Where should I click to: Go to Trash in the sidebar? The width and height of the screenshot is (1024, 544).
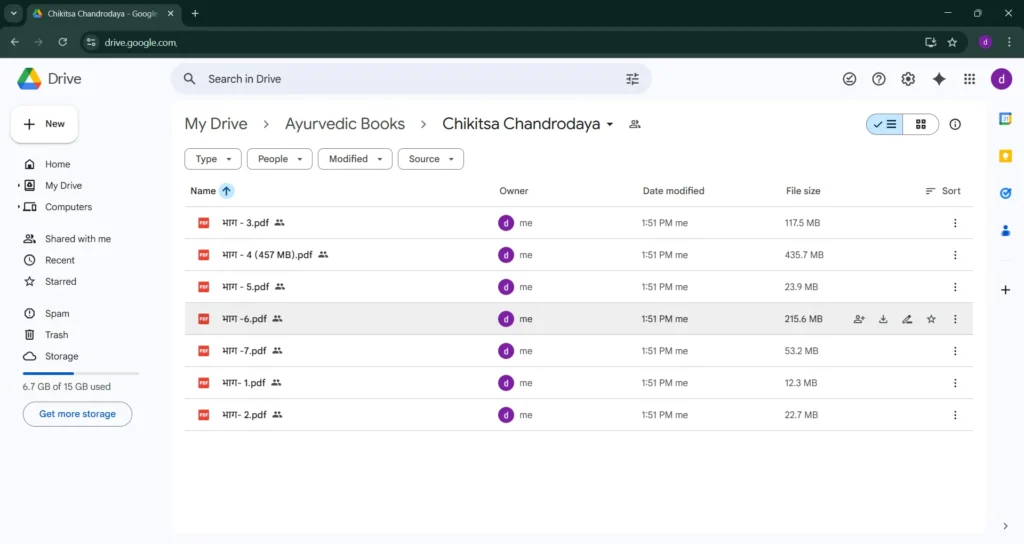tap(56, 335)
